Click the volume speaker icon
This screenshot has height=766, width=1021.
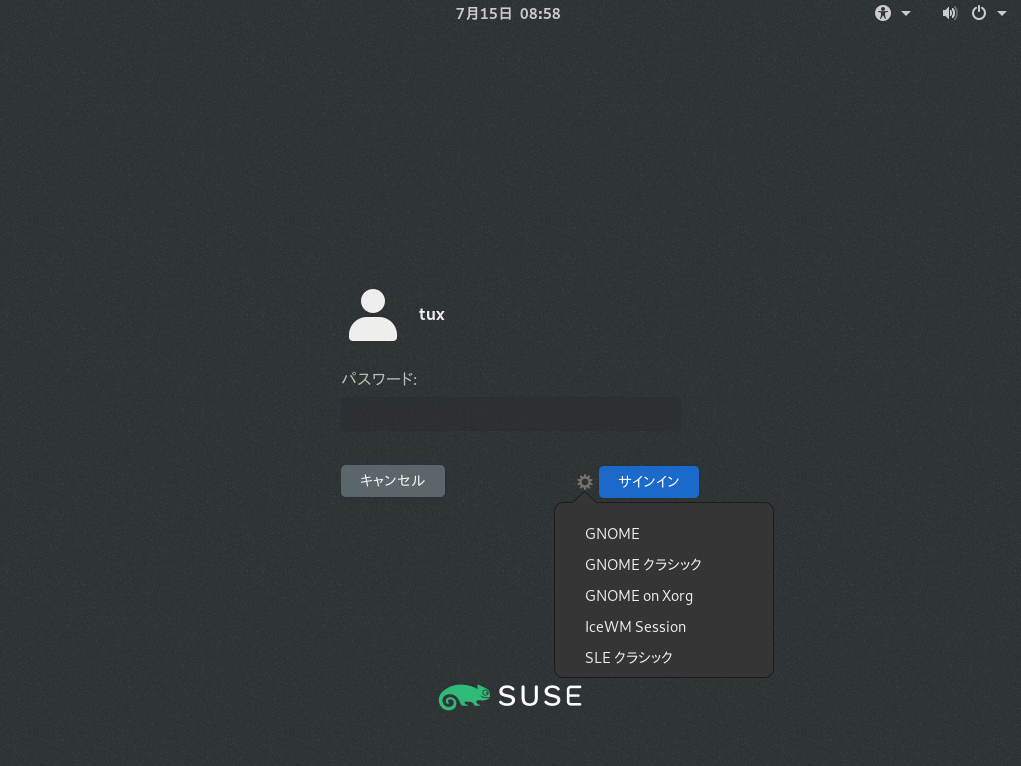pos(949,13)
